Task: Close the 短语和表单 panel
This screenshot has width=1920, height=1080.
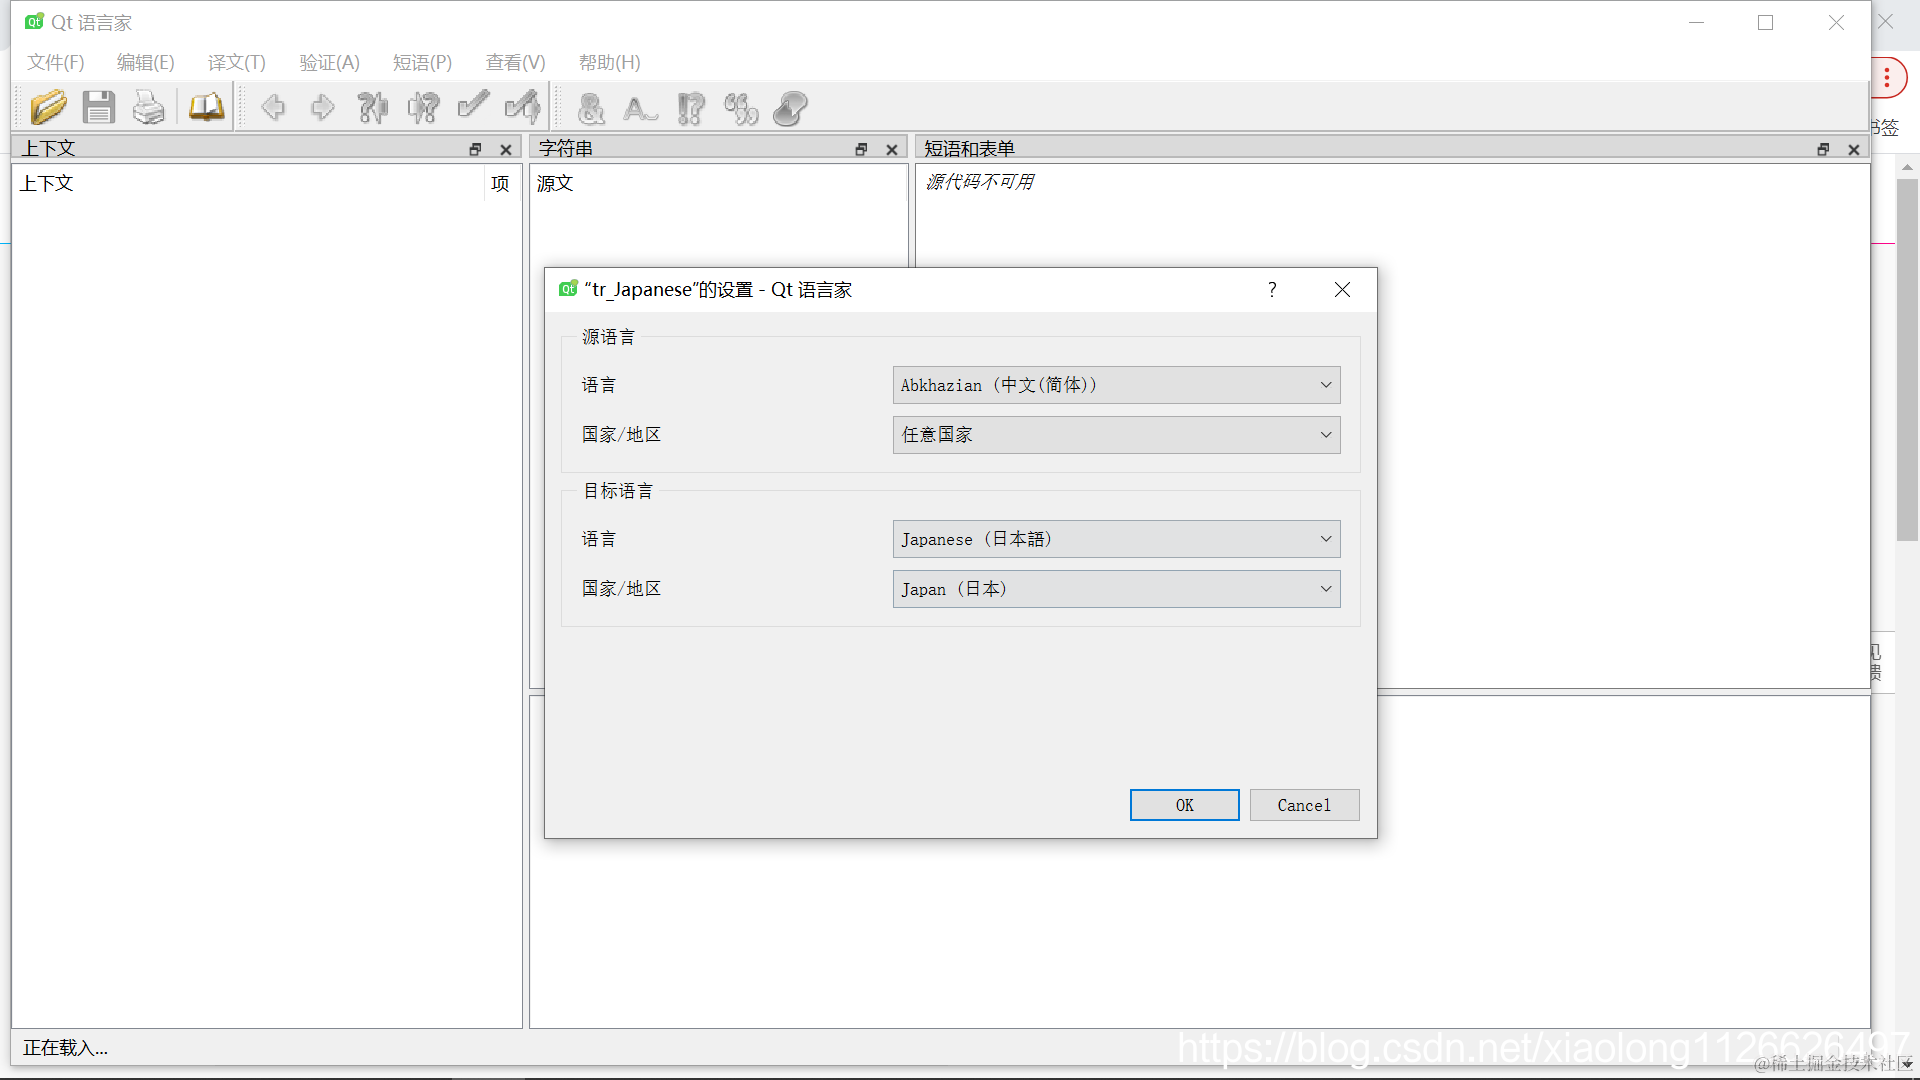Action: (1854, 149)
